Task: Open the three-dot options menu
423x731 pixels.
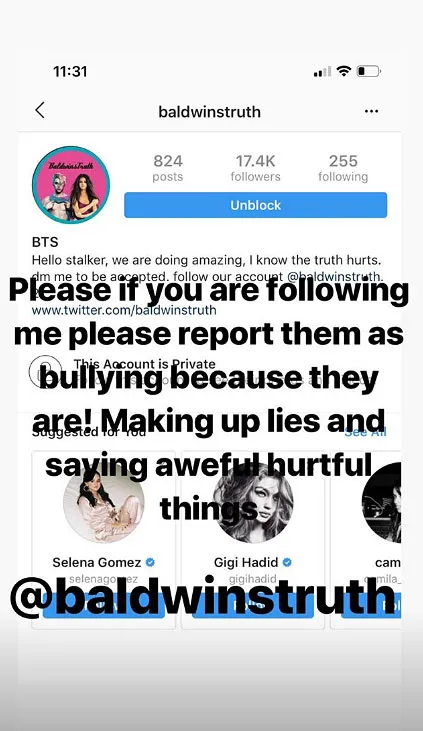Action: click(371, 111)
